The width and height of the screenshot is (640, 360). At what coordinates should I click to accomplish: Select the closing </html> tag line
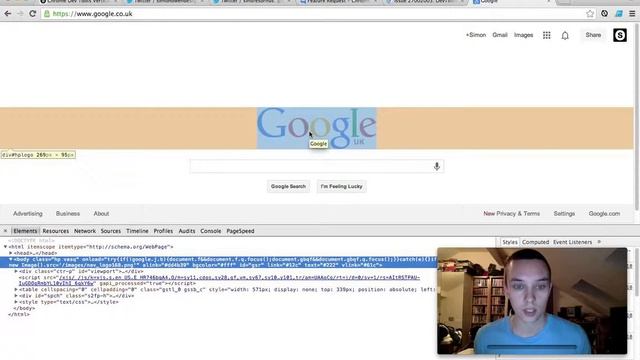[19, 314]
